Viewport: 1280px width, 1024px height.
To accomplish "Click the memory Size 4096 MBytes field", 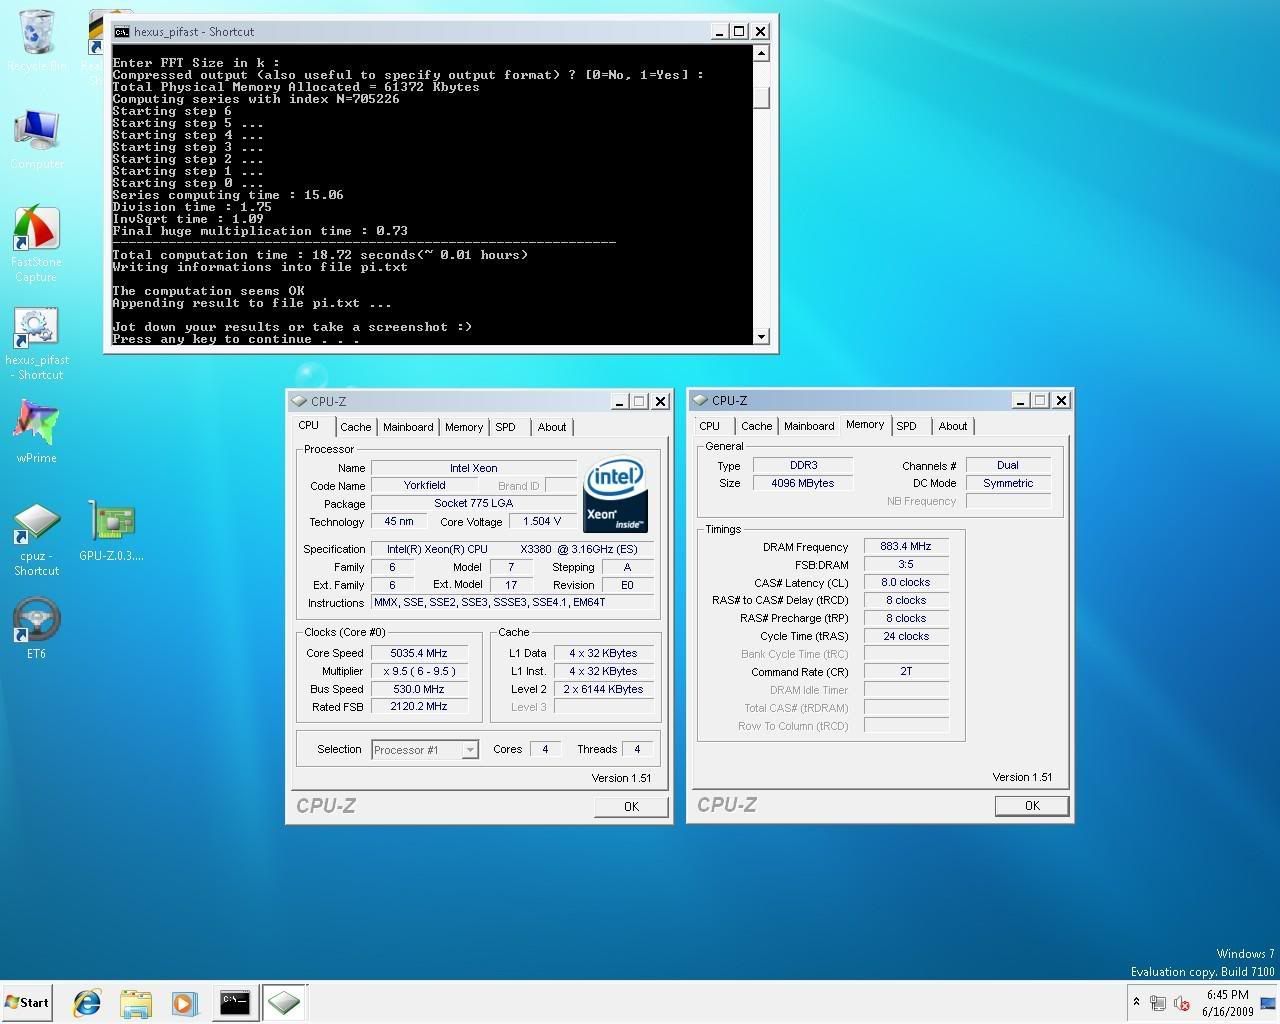I will (803, 483).
